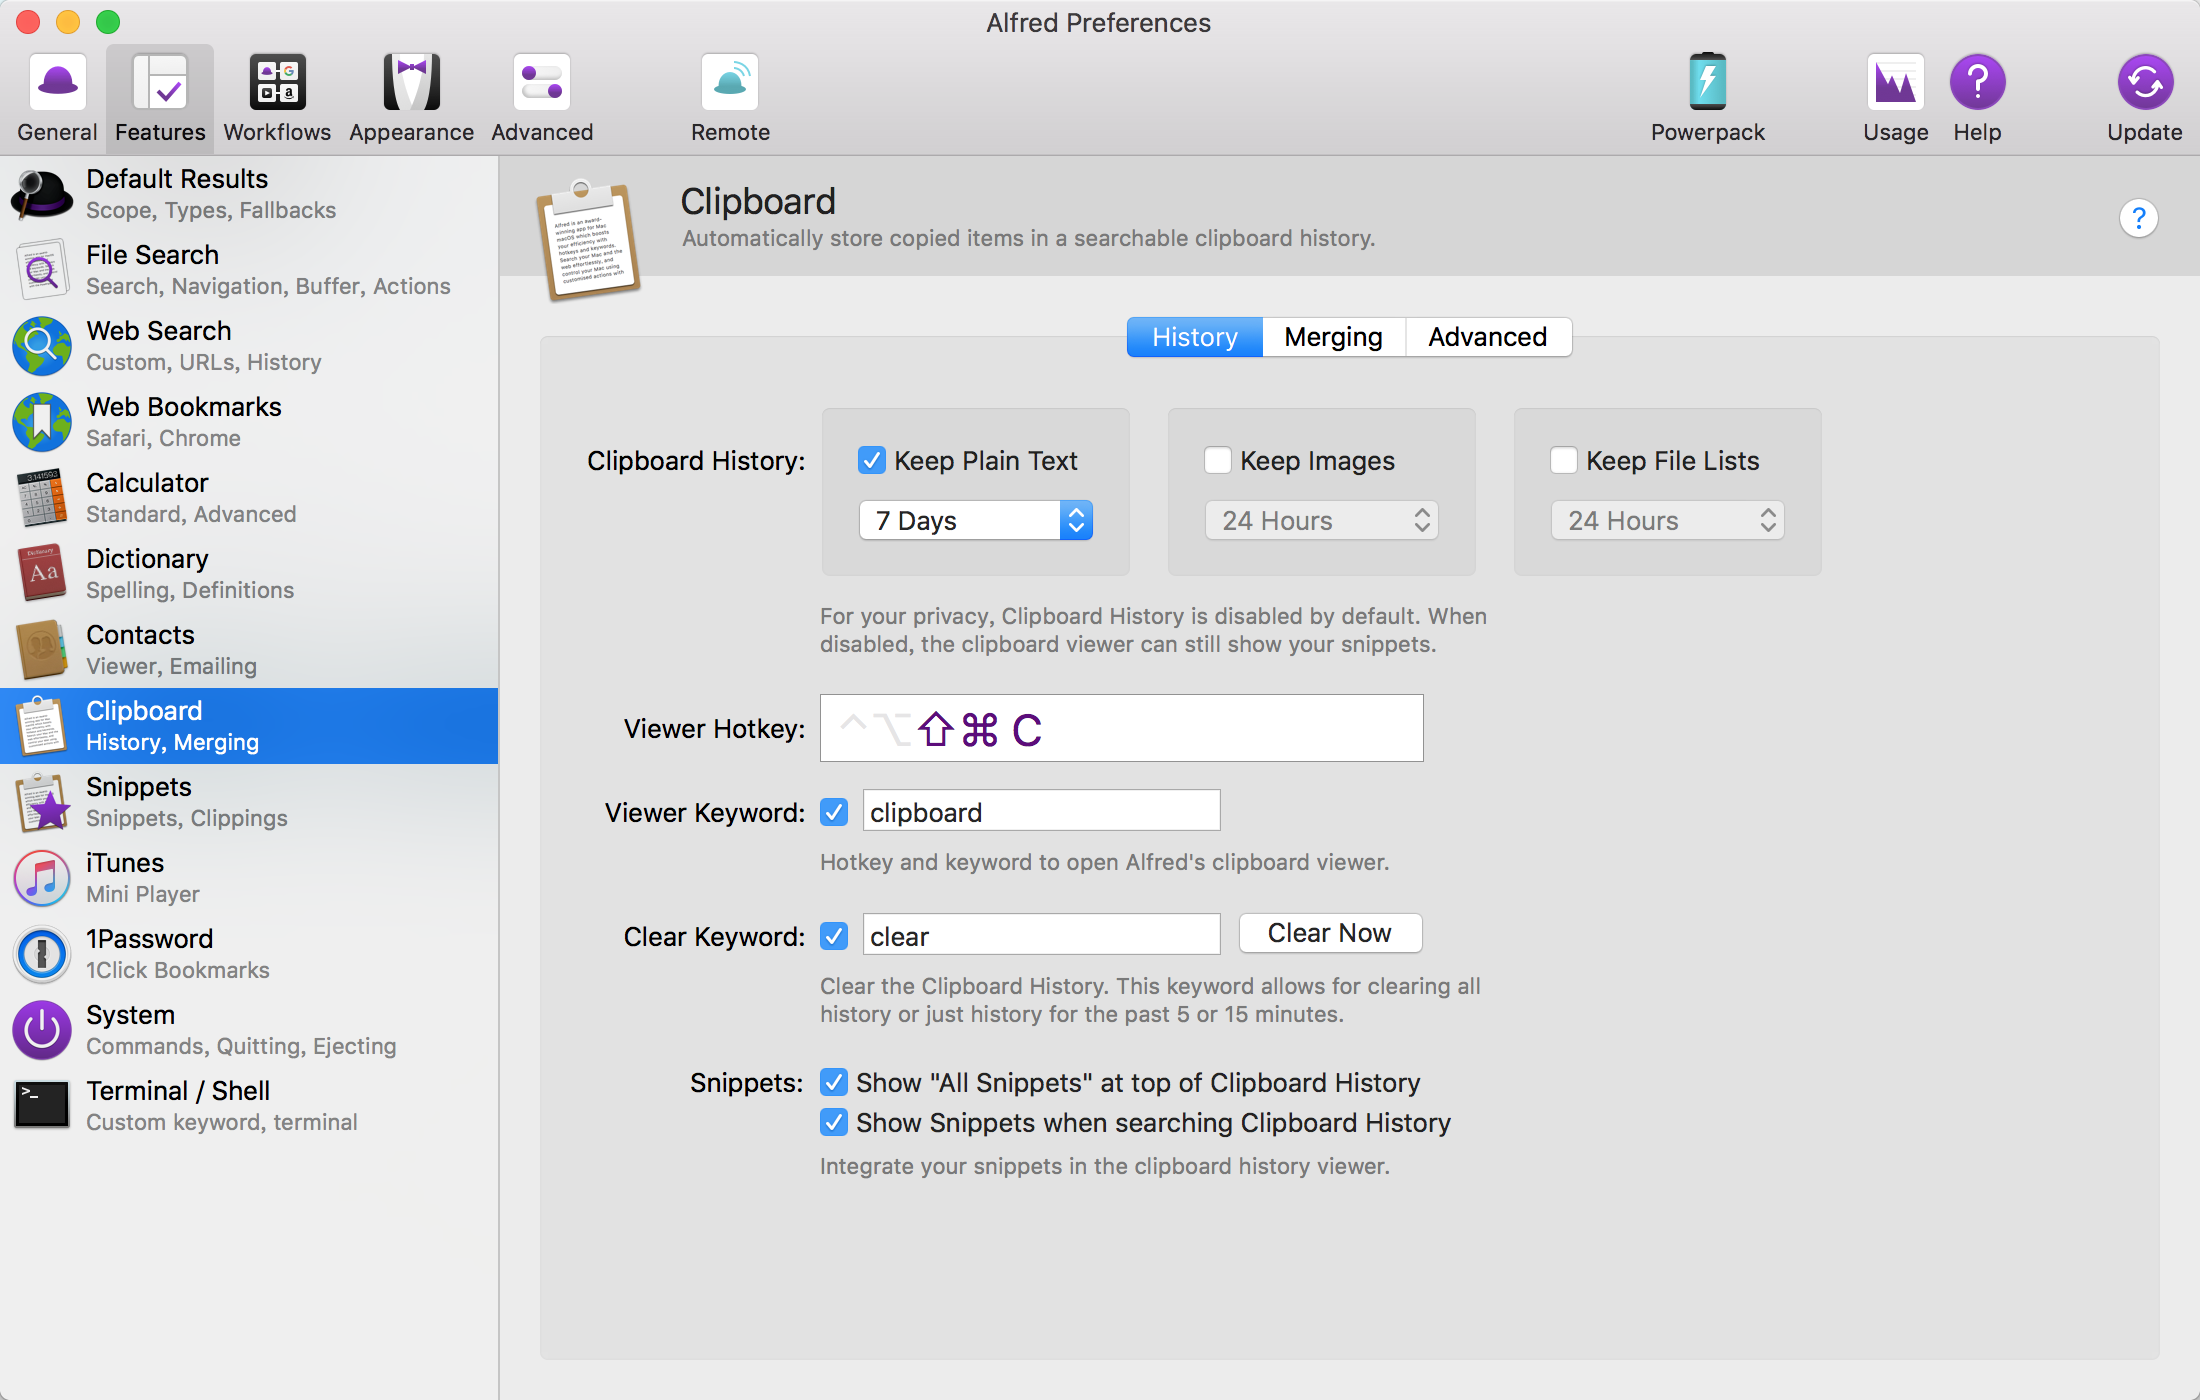Select Dictionary in the sidebar
2200x1400 pixels.
click(x=249, y=574)
